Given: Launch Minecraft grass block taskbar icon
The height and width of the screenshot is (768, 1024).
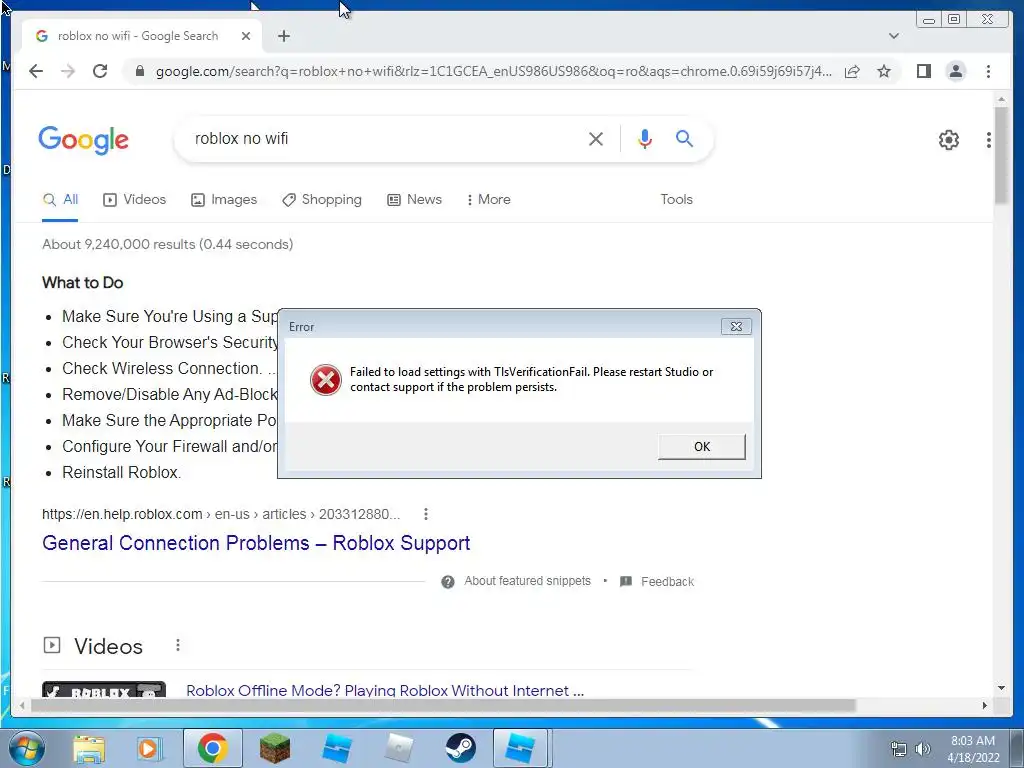Looking at the screenshot, I should pos(275,748).
